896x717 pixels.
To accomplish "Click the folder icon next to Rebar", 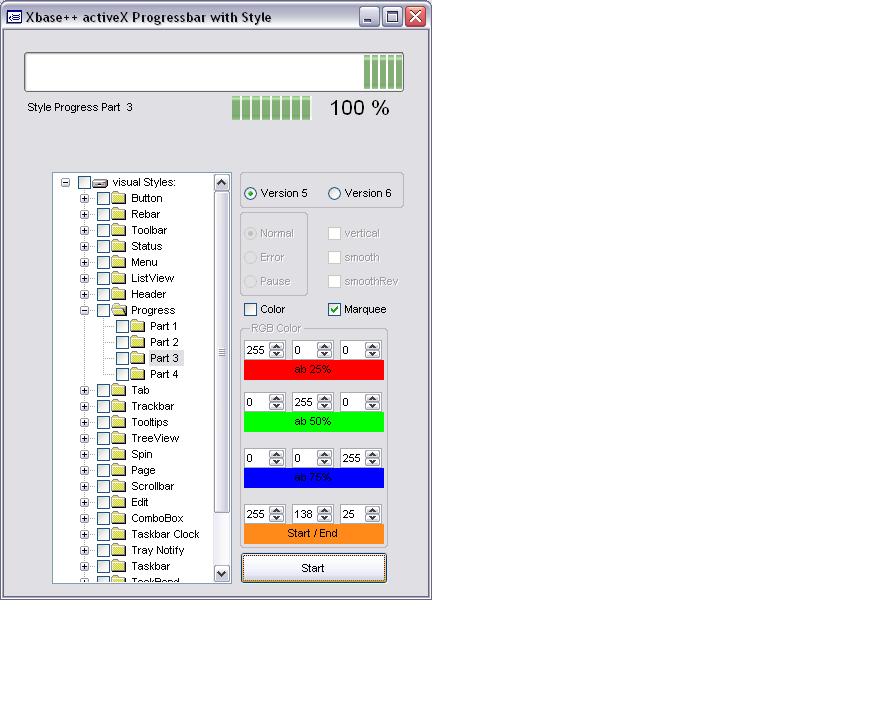I will tap(119, 214).
